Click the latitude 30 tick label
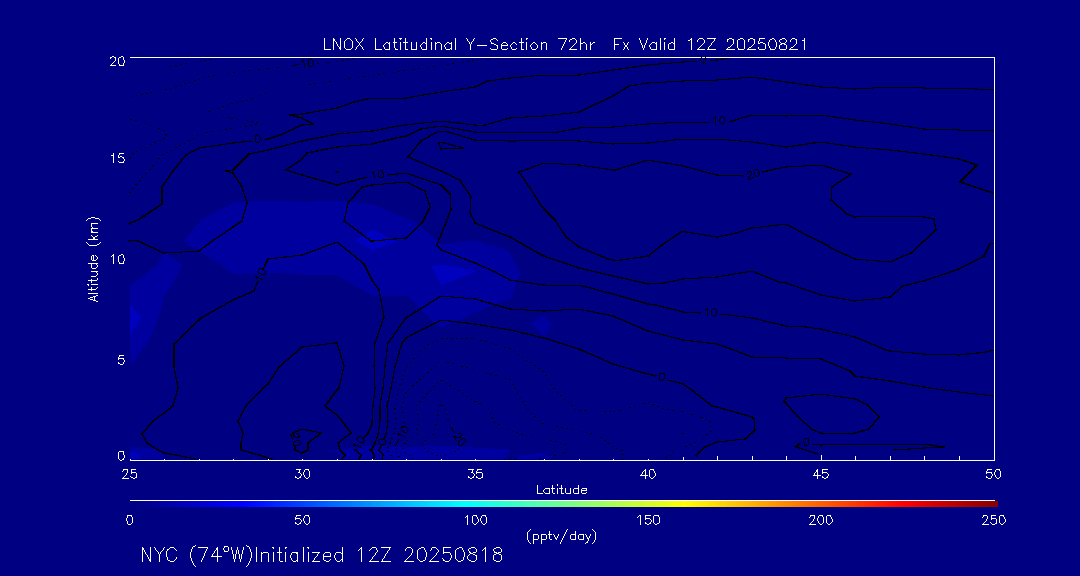Screen dimensions: 1080x576 click(x=302, y=473)
